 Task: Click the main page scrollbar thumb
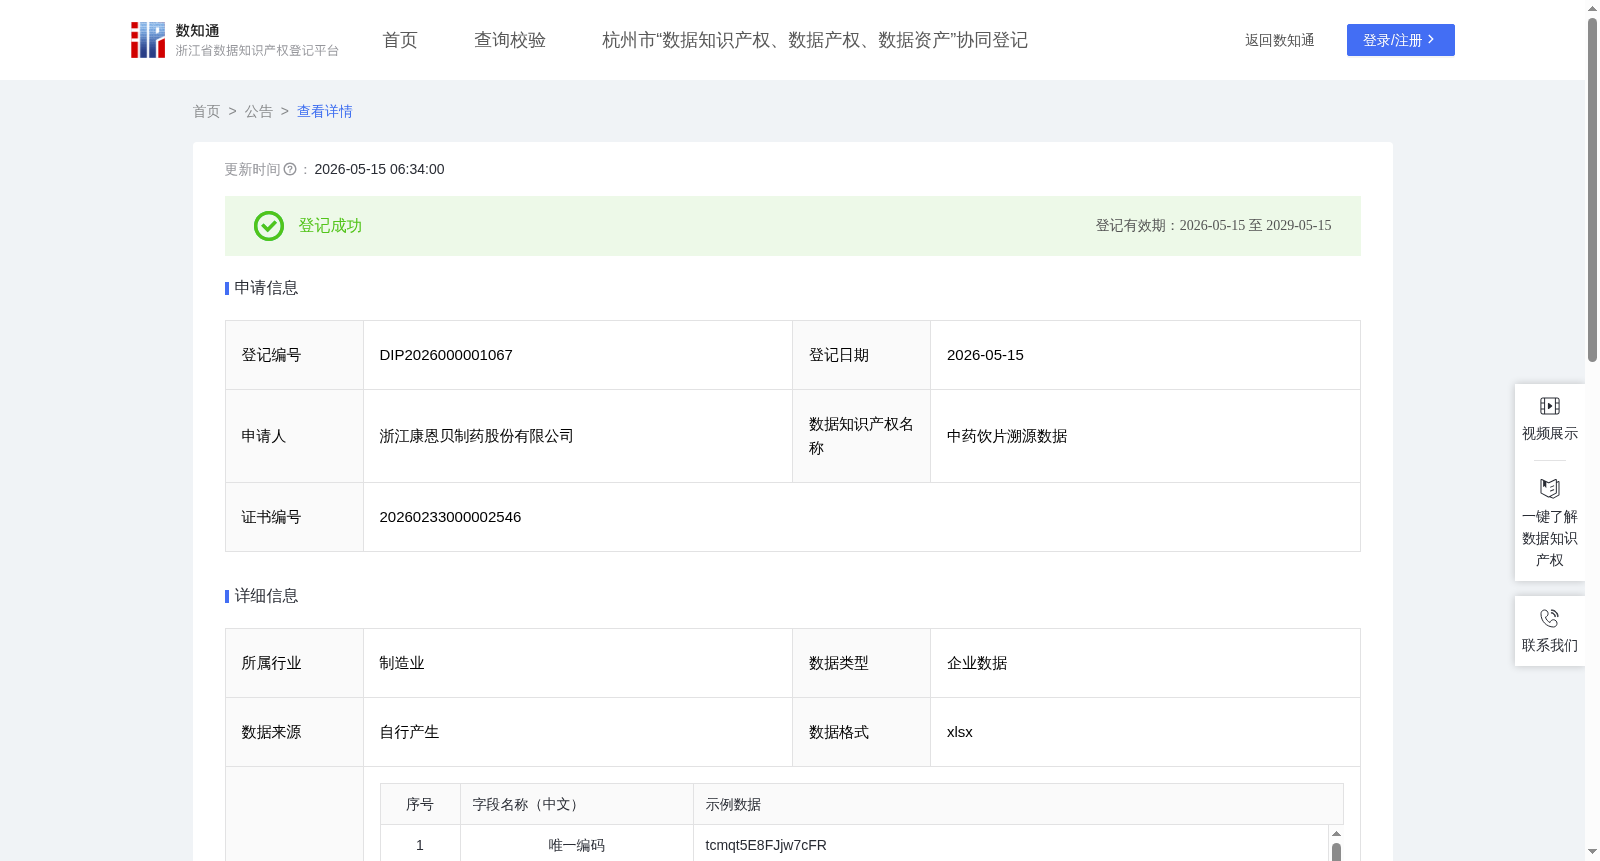(1592, 190)
